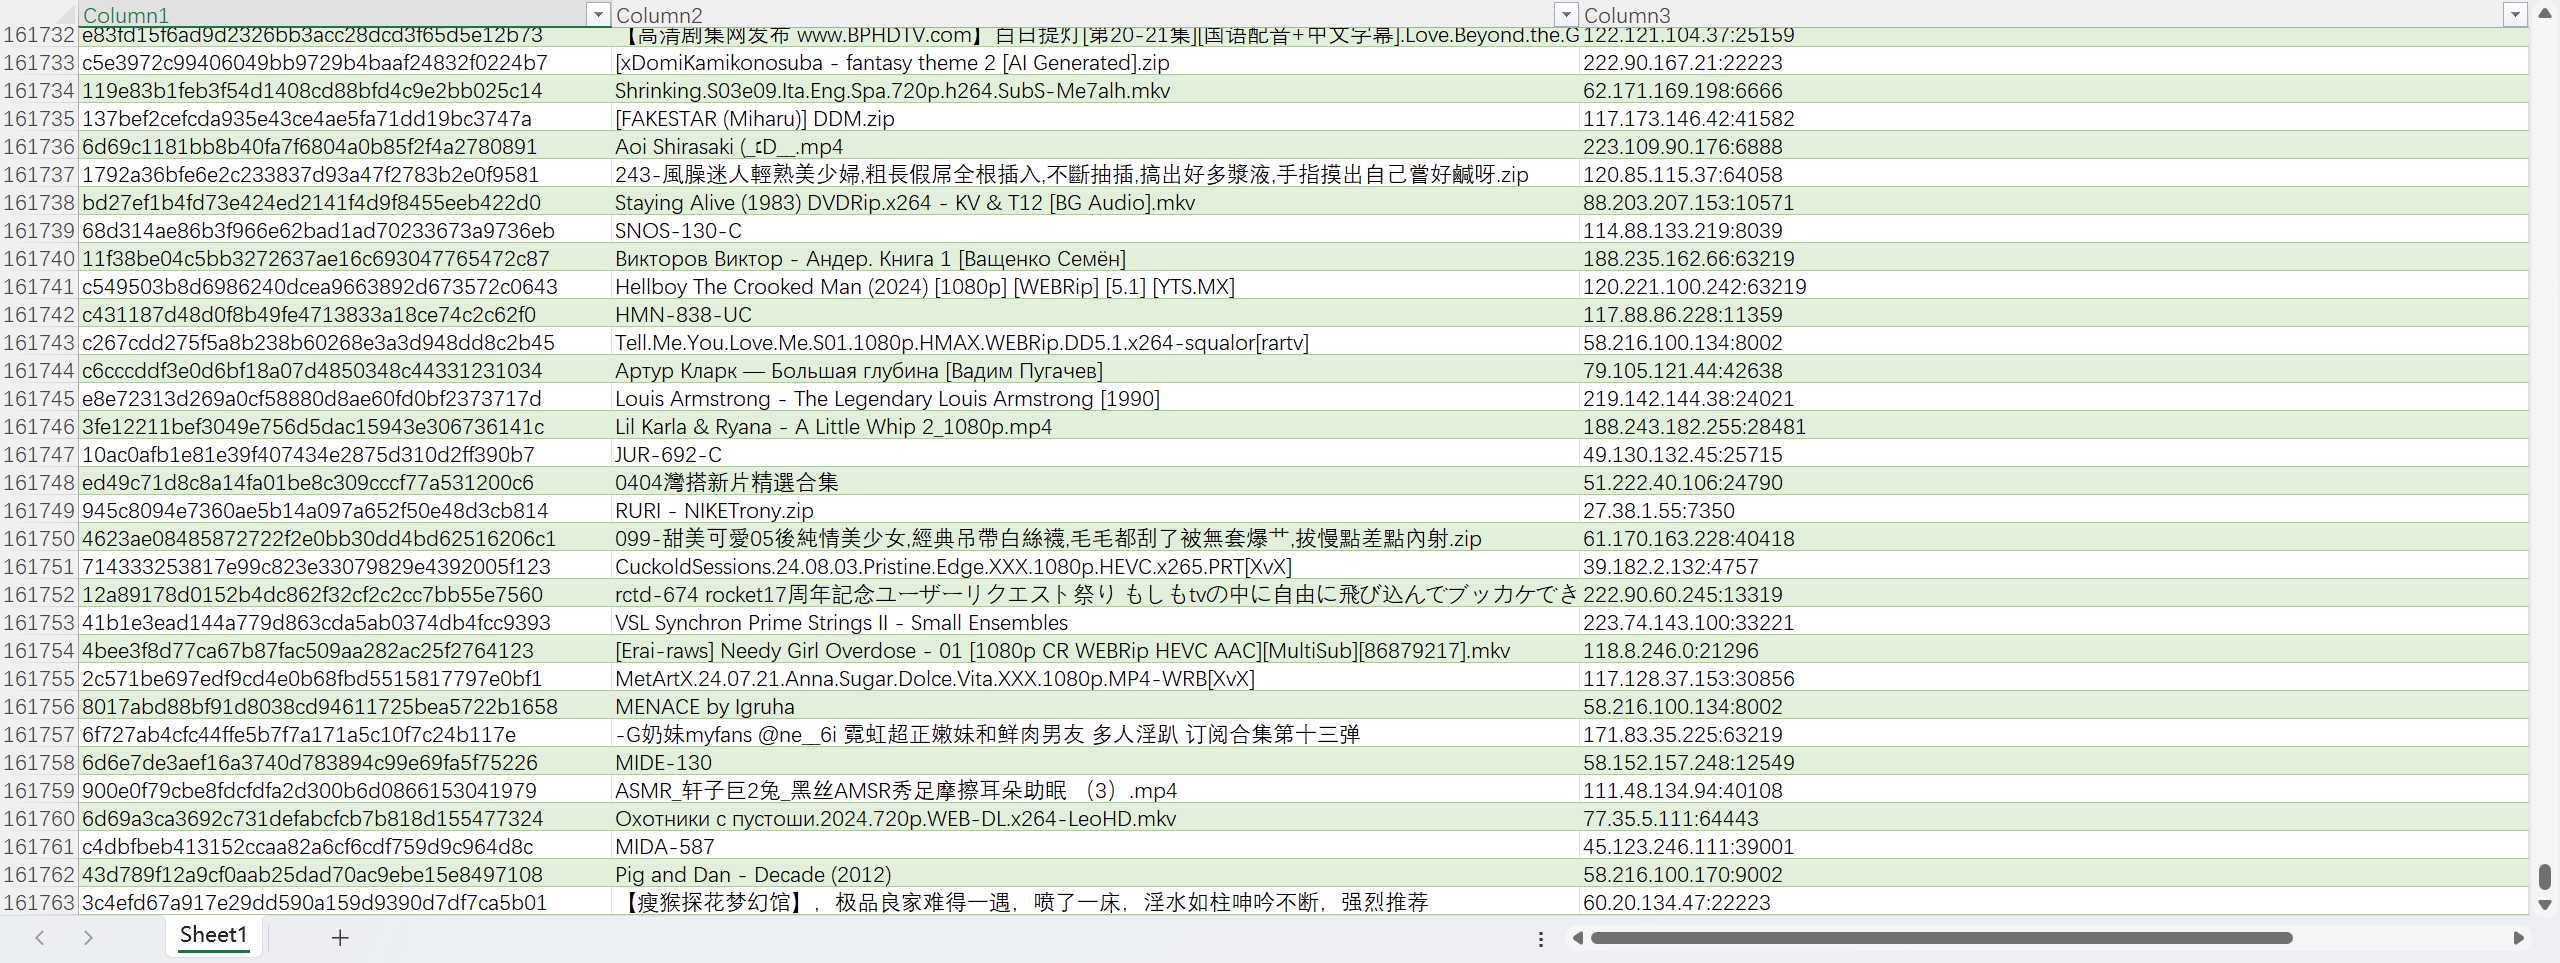This screenshot has height=963, width=2560.
Task: Click IP cell 88.203.207.153:10571
Action: (2054, 202)
